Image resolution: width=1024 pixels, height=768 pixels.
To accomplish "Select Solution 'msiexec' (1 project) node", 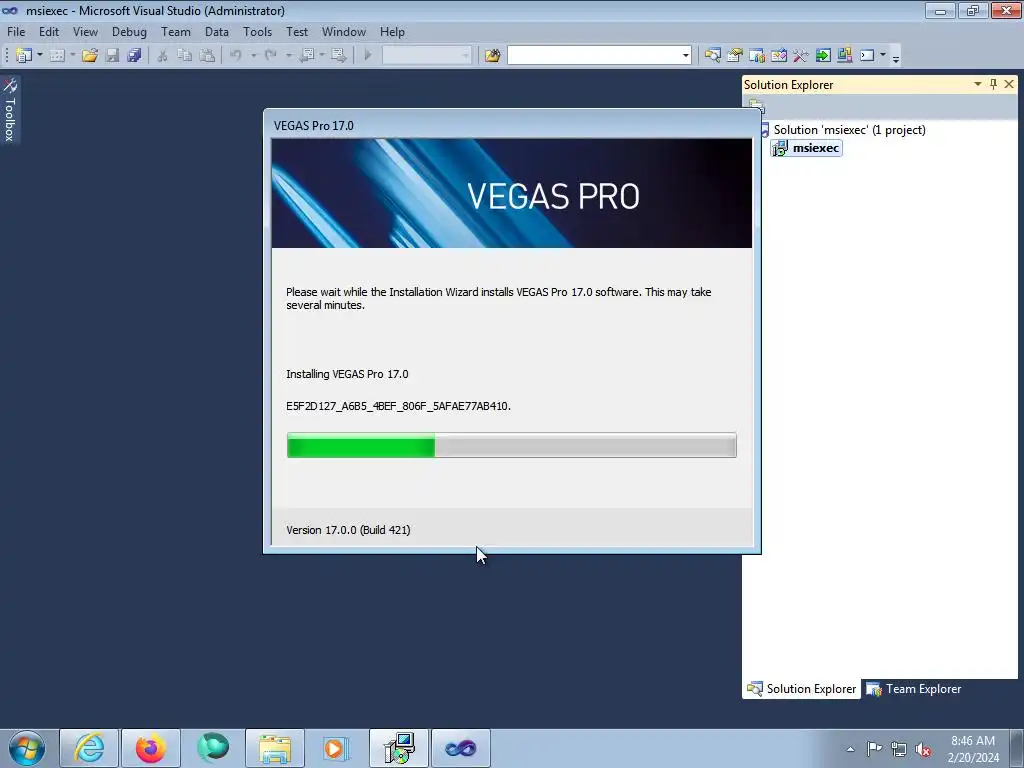I will (850, 129).
